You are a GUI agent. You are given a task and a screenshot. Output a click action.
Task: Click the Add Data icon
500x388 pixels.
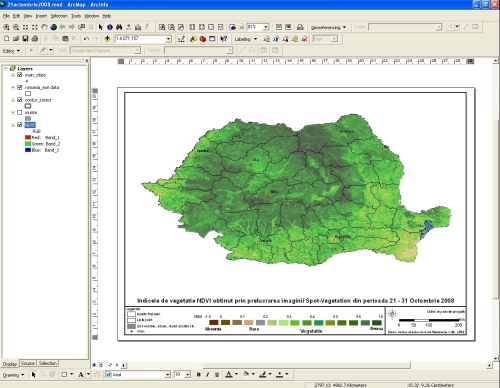[107, 39]
